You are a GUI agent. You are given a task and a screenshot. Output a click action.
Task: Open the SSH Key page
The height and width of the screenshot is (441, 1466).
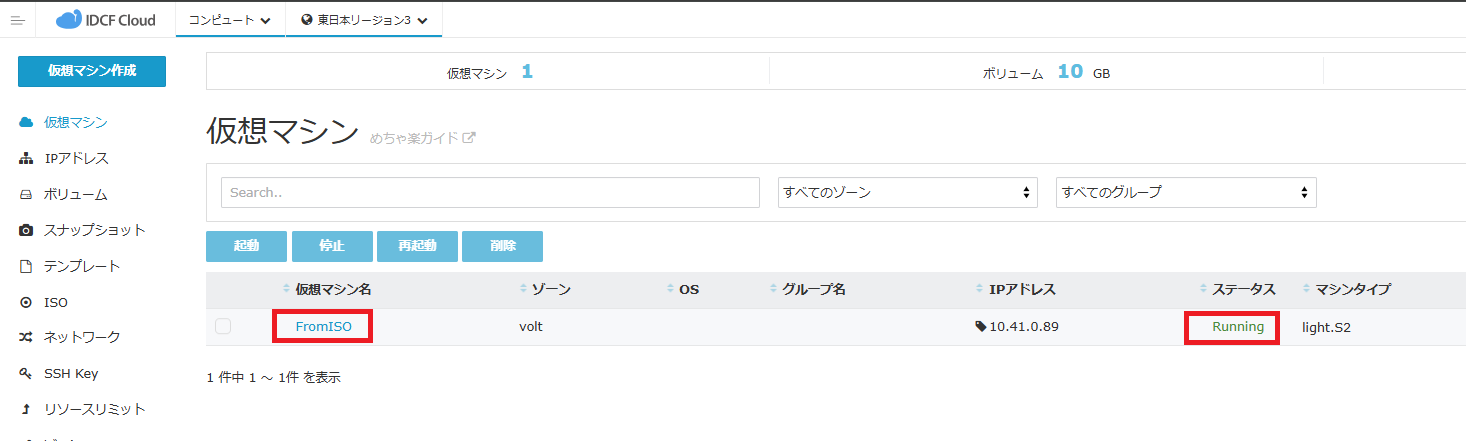(x=70, y=373)
